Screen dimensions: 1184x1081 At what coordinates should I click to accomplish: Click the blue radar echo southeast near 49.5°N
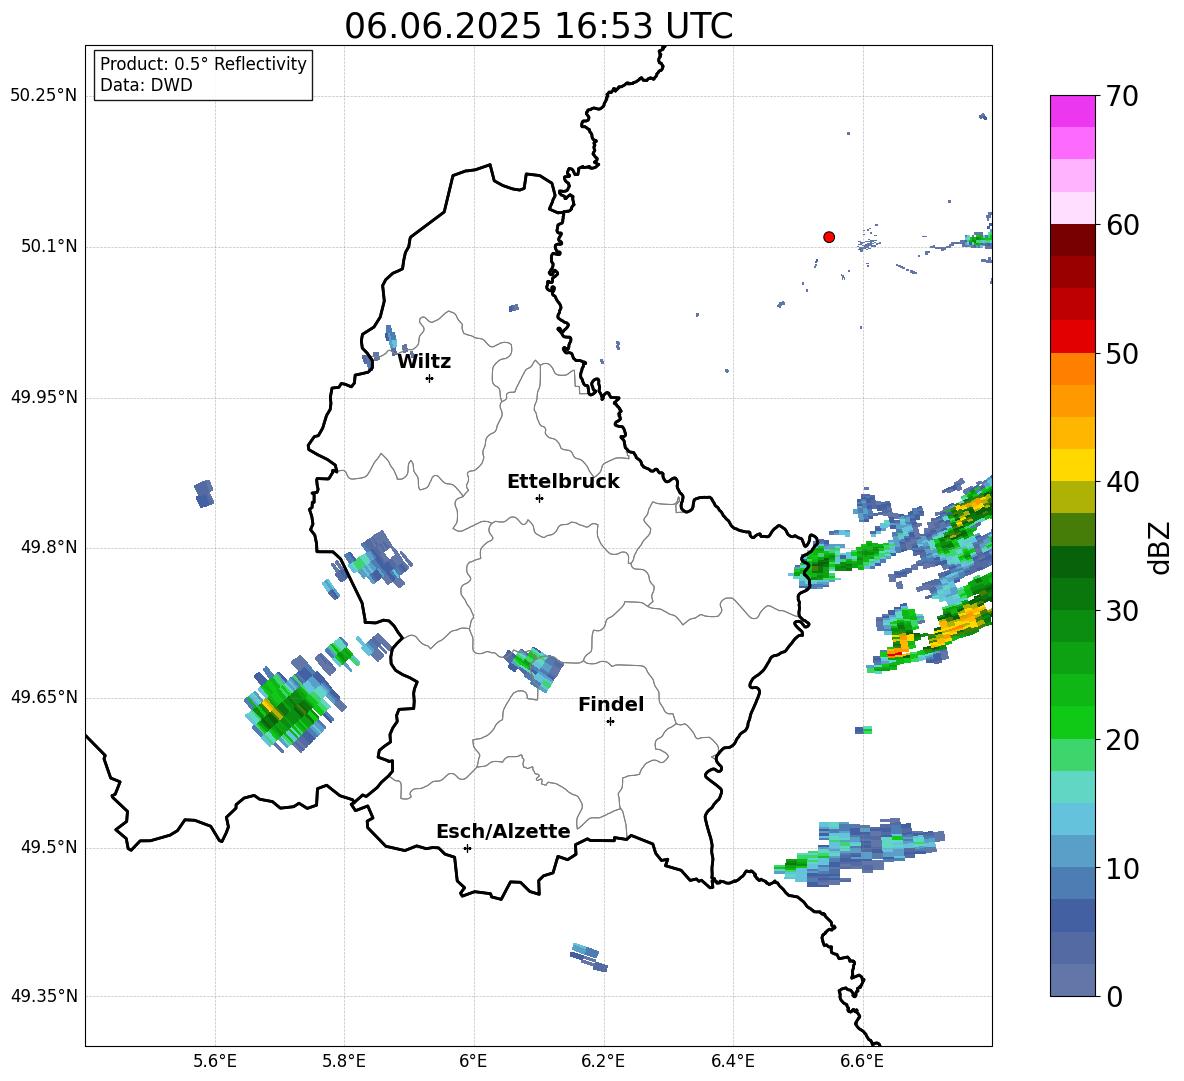tap(860, 852)
